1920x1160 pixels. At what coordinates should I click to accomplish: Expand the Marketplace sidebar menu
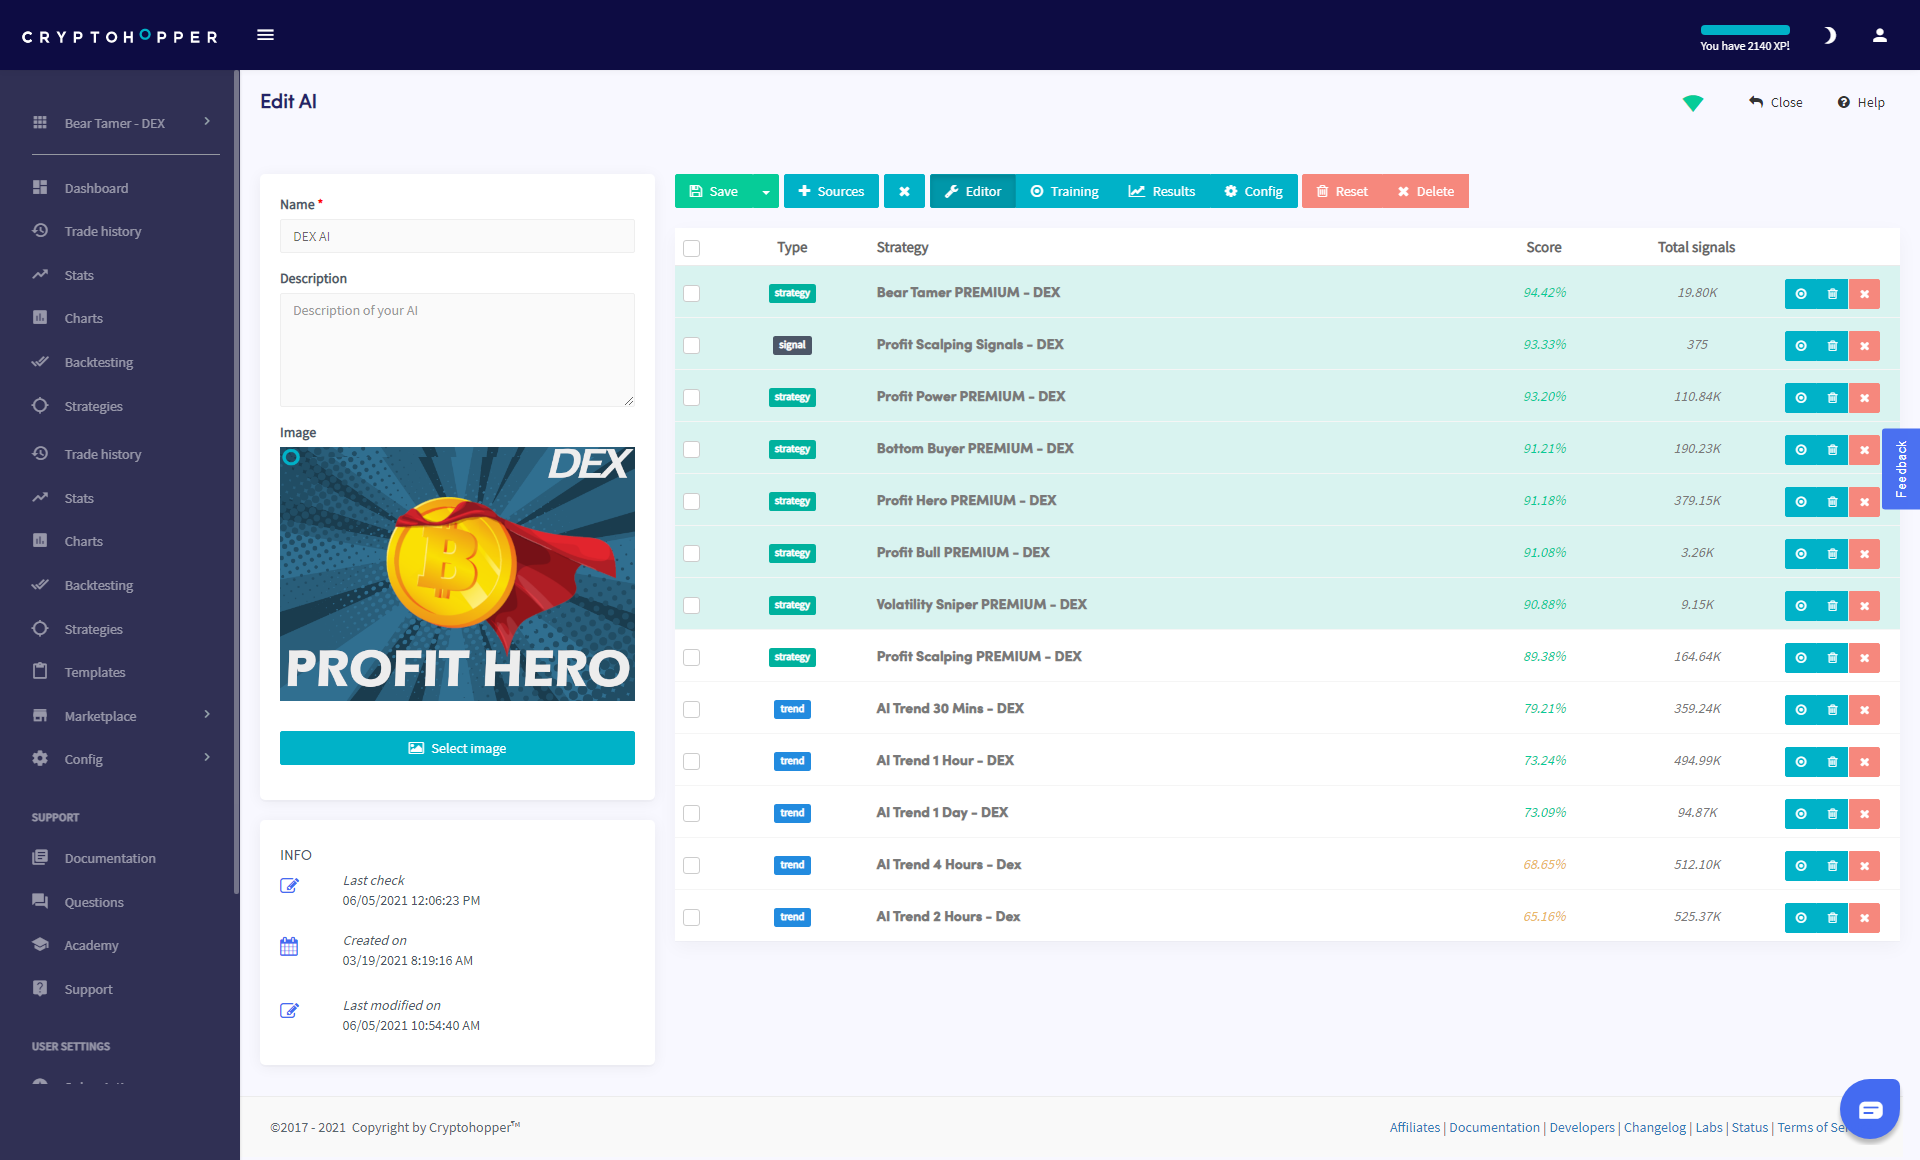pos(120,716)
